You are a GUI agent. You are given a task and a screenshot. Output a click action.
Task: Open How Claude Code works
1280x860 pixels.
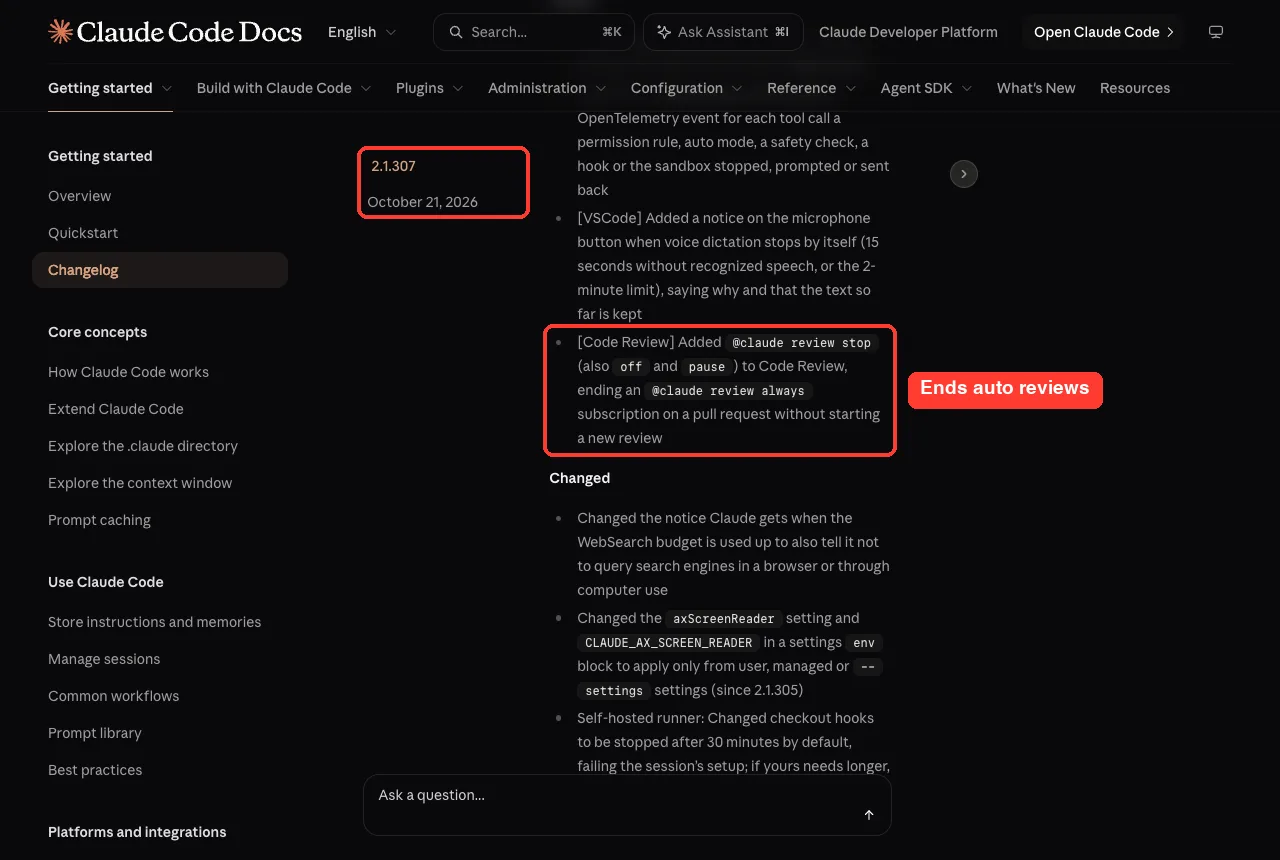click(160, 372)
